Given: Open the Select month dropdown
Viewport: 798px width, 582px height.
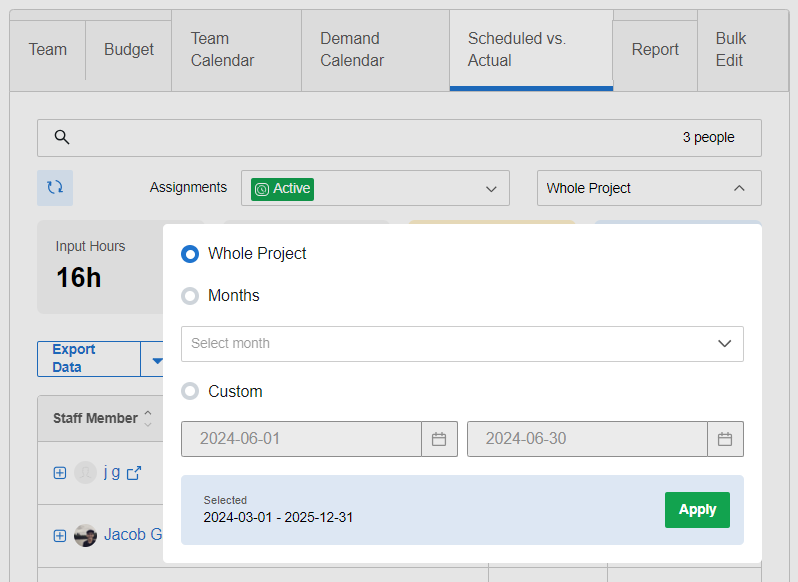Looking at the screenshot, I should (x=462, y=343).
